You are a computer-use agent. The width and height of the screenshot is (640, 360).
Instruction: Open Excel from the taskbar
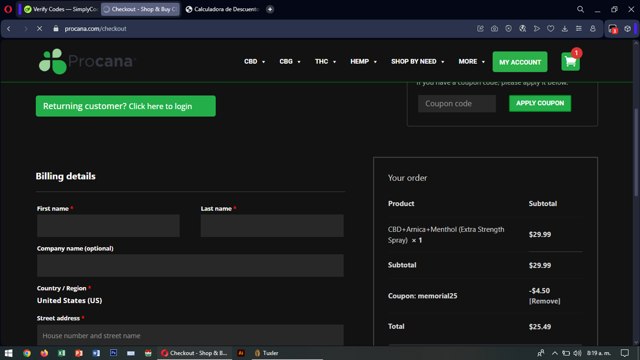pyautogui.click(x=62, y=353)
